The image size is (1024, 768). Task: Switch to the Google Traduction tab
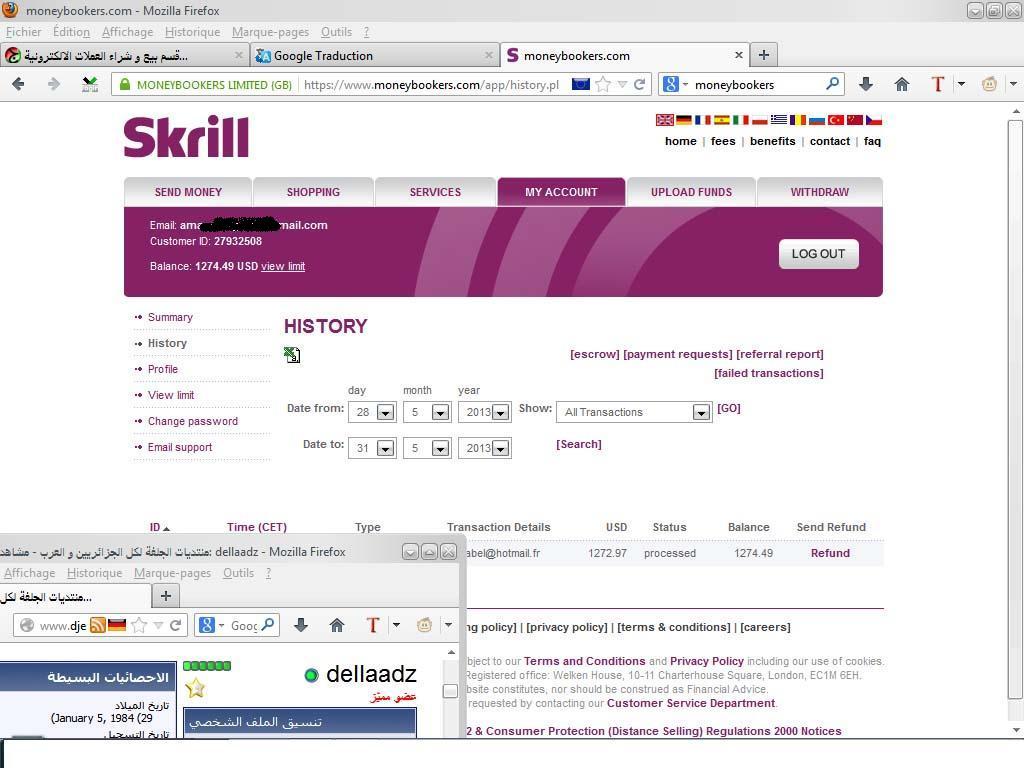pyautogui.click(x=375, y=56)
